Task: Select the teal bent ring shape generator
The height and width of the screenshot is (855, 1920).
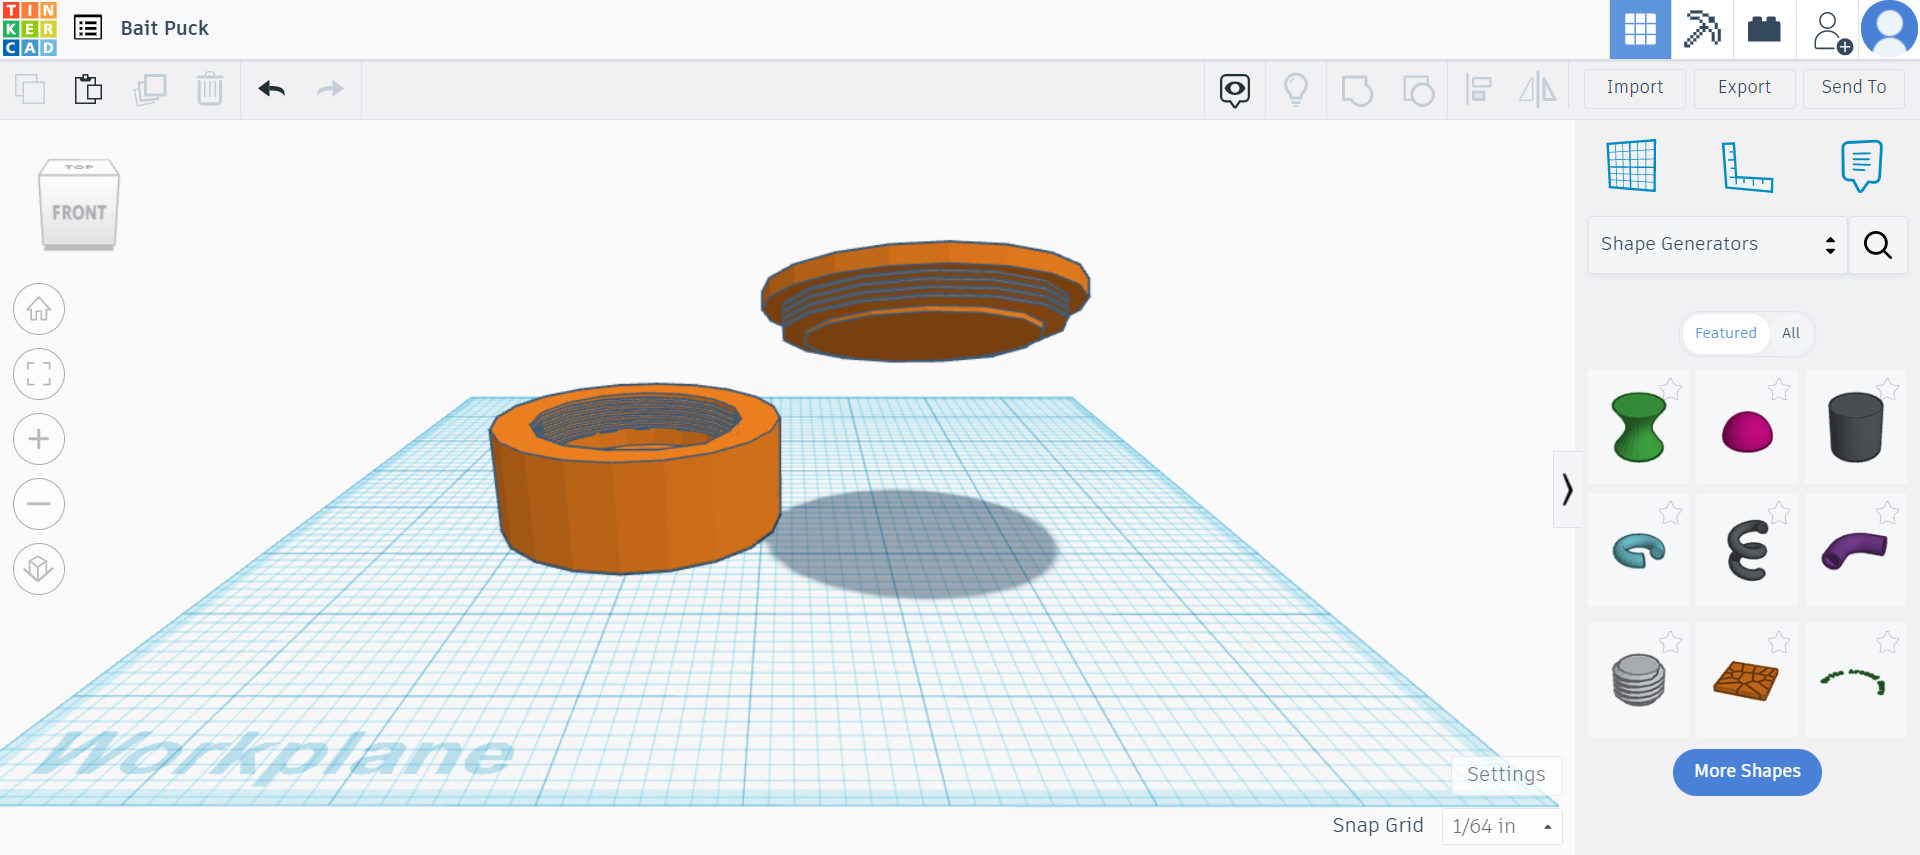Action: (x=1639, y=550)
